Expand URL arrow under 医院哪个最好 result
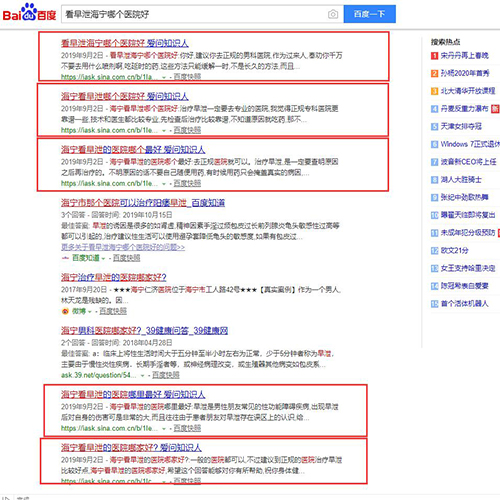The height and width of the screenshot is (500, 500). (164, 184)
